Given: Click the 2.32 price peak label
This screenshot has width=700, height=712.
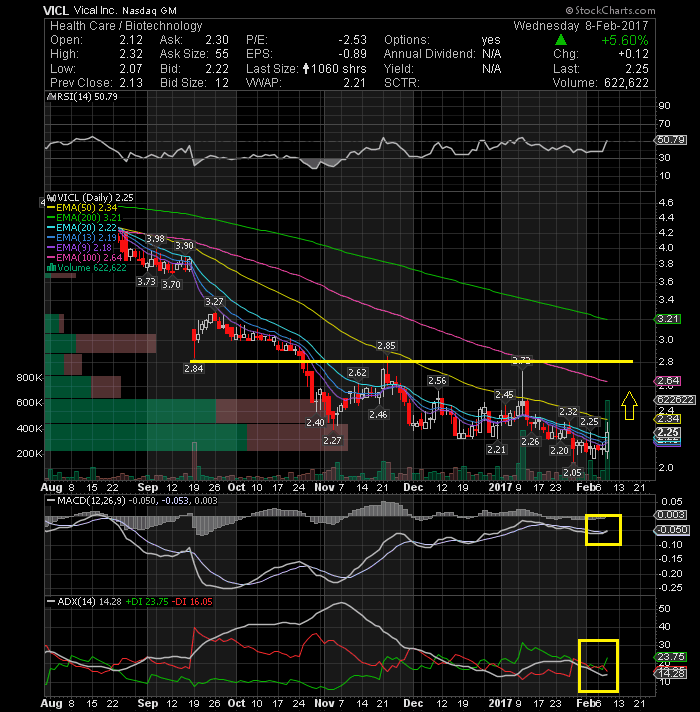Looking at the screenshot, I should (x=568, y=412).
